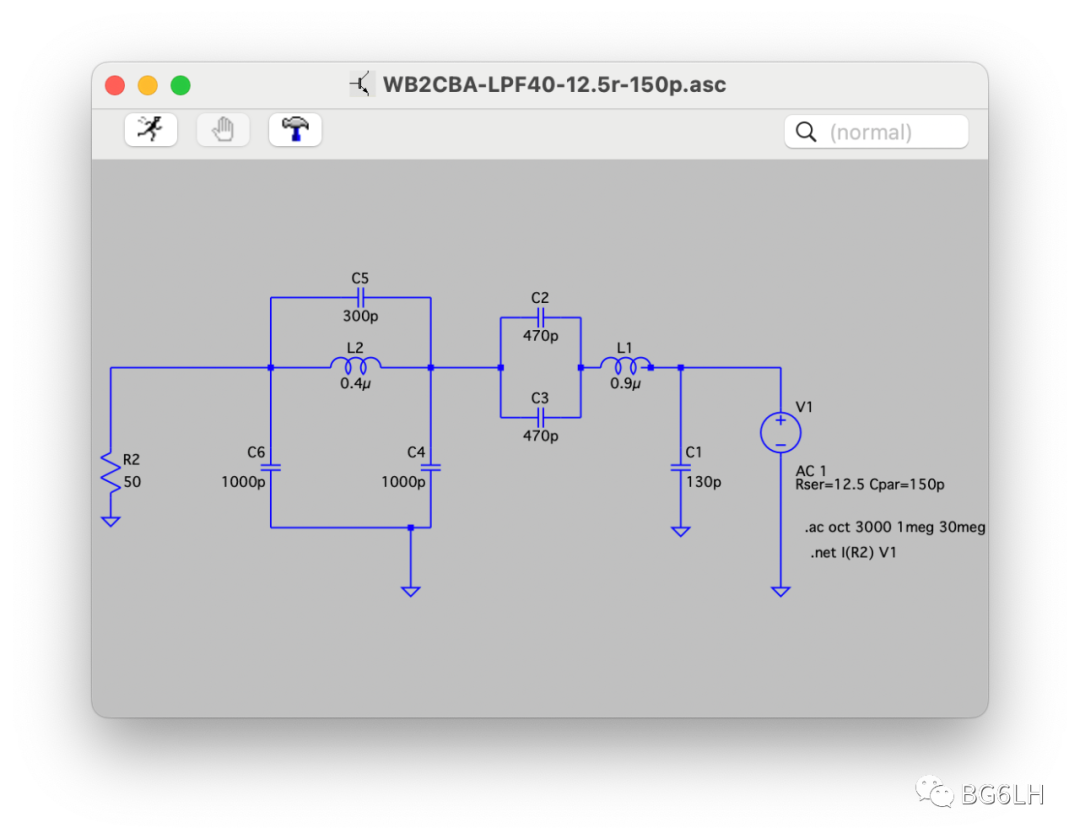Click the L1 0.9µ inductor symbol
The height and width of the screenshot is (839, 1080).
625,366
